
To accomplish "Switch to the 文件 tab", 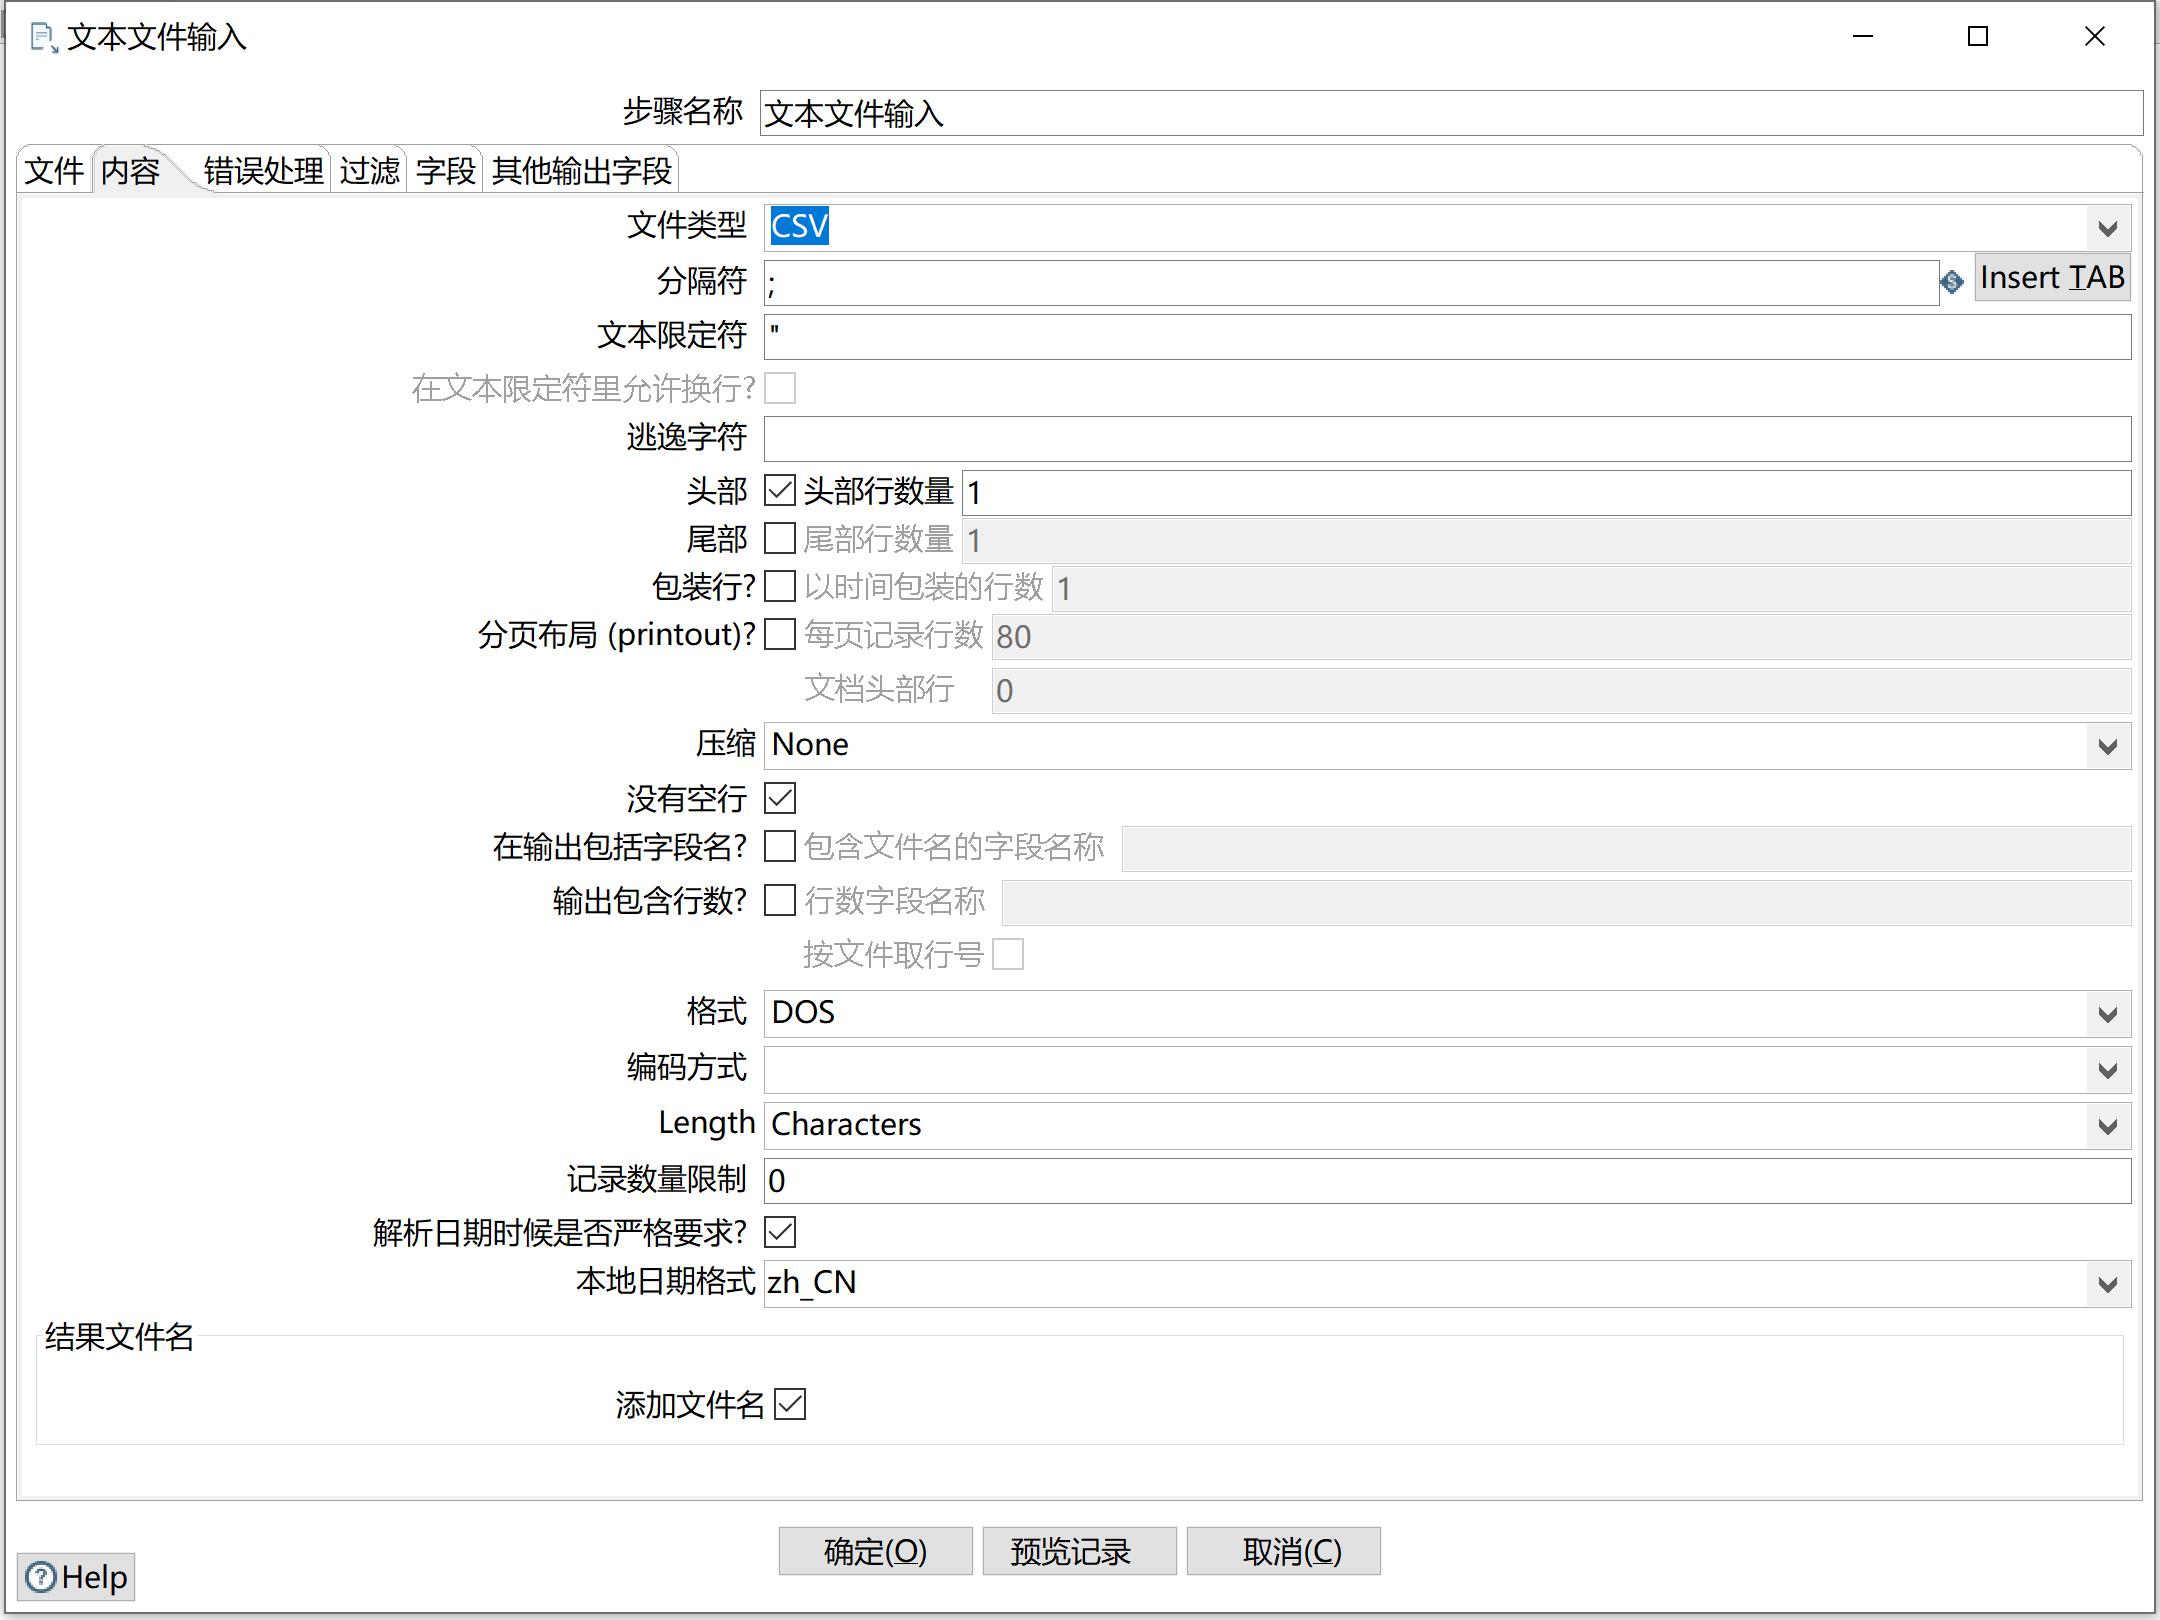I will coord(54,171).
